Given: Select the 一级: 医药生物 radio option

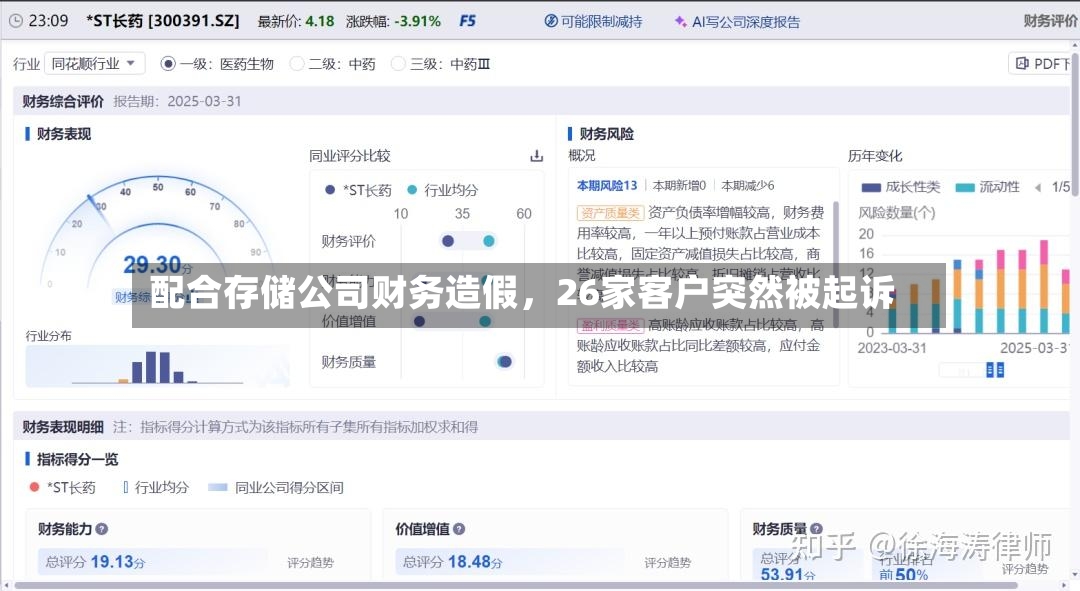Looking at the screenshot, I should 217,64.
